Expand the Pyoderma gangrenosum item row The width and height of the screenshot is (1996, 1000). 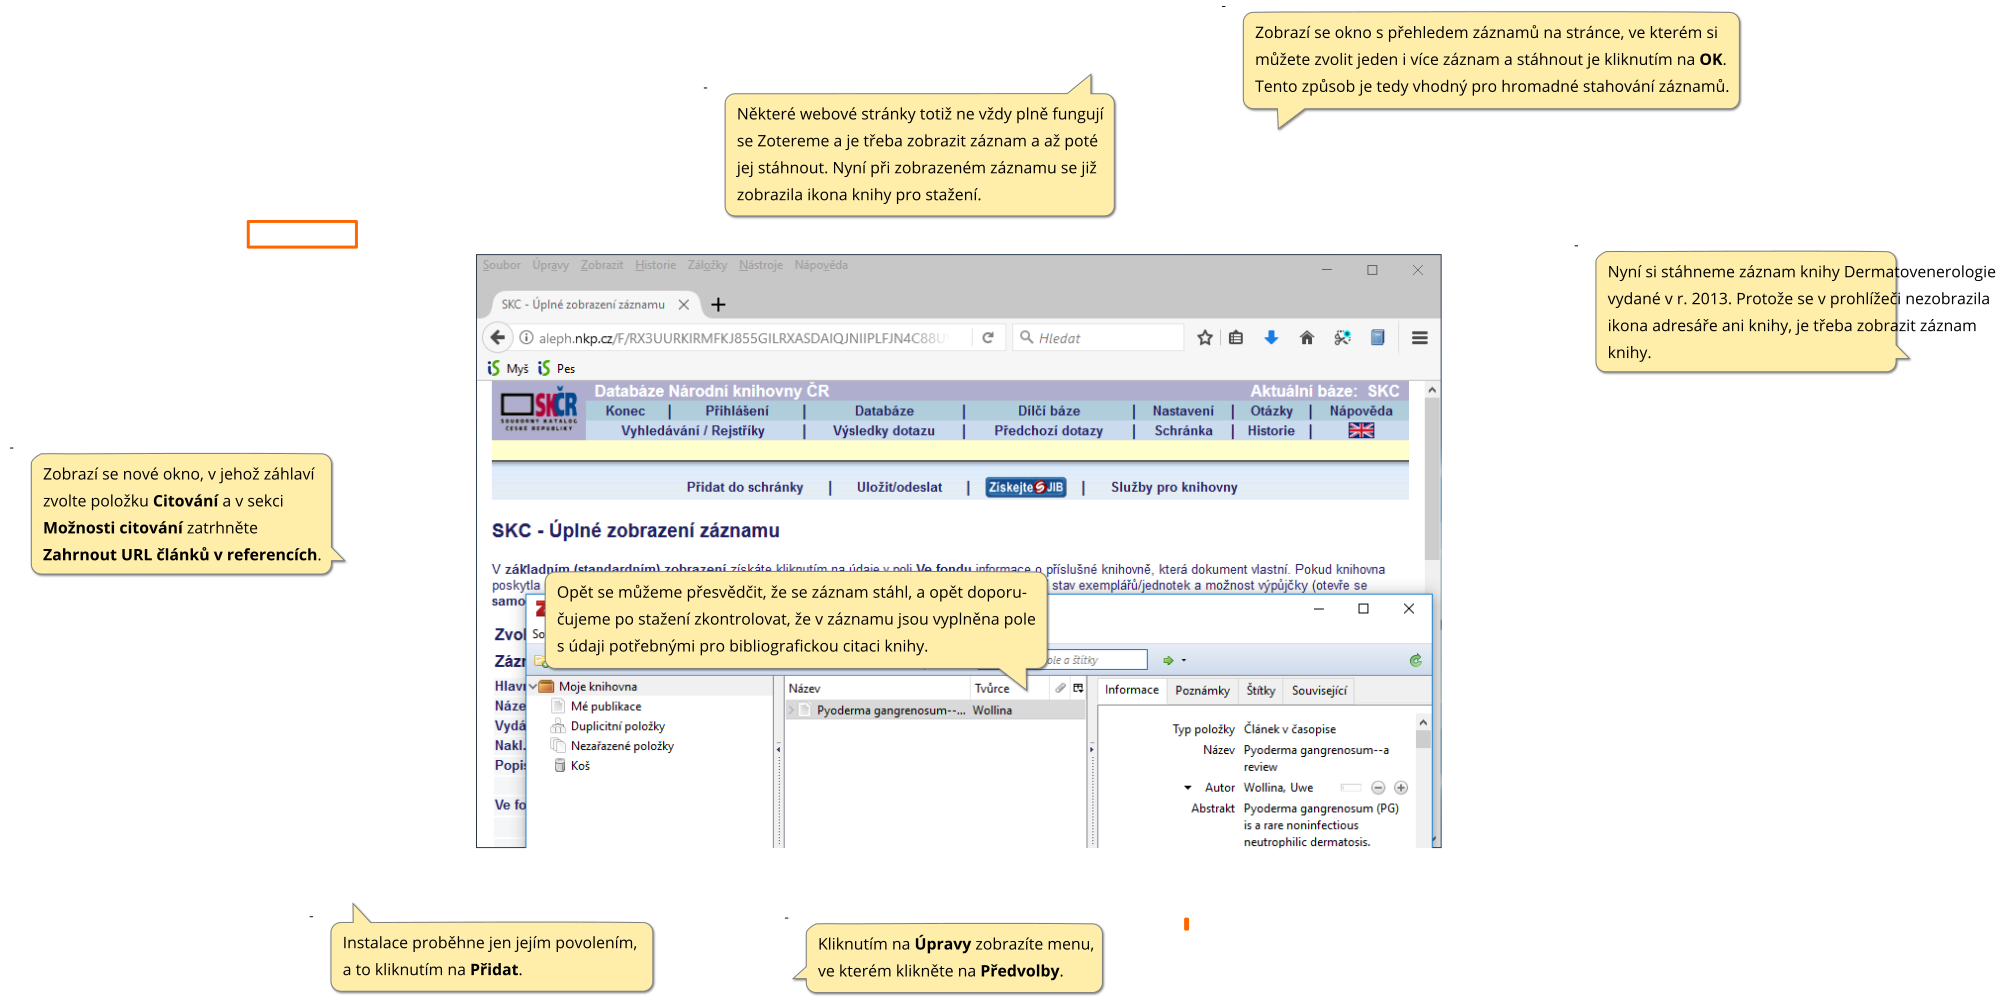[792, 710]
